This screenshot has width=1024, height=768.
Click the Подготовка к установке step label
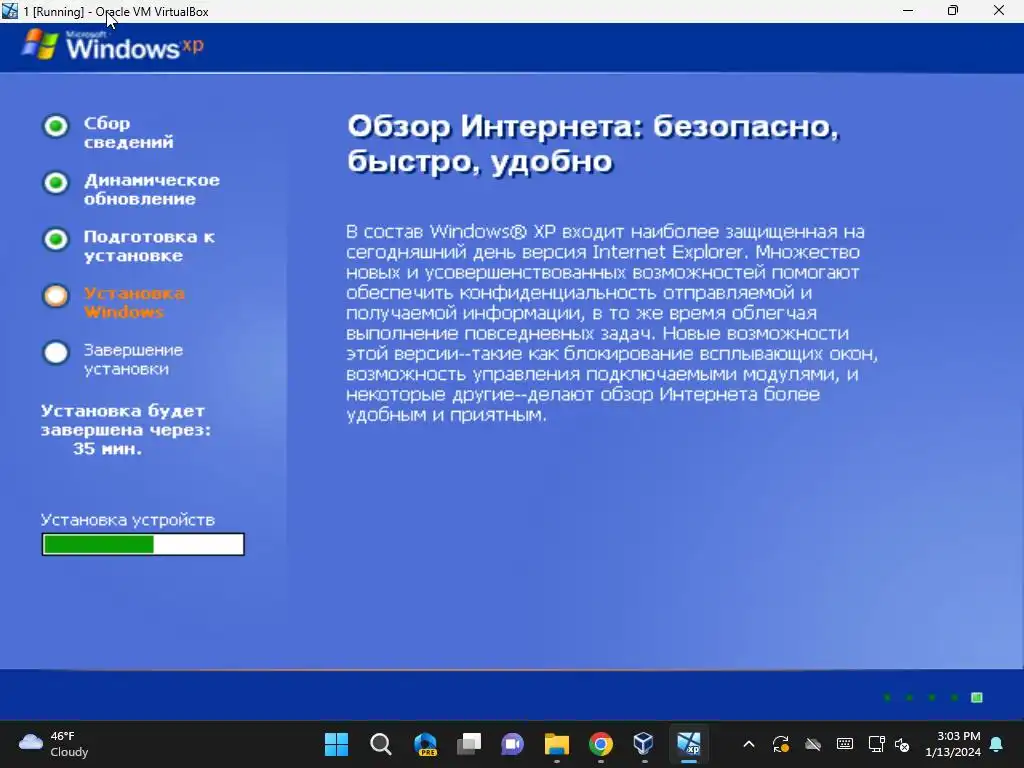(x=150, y=246)
